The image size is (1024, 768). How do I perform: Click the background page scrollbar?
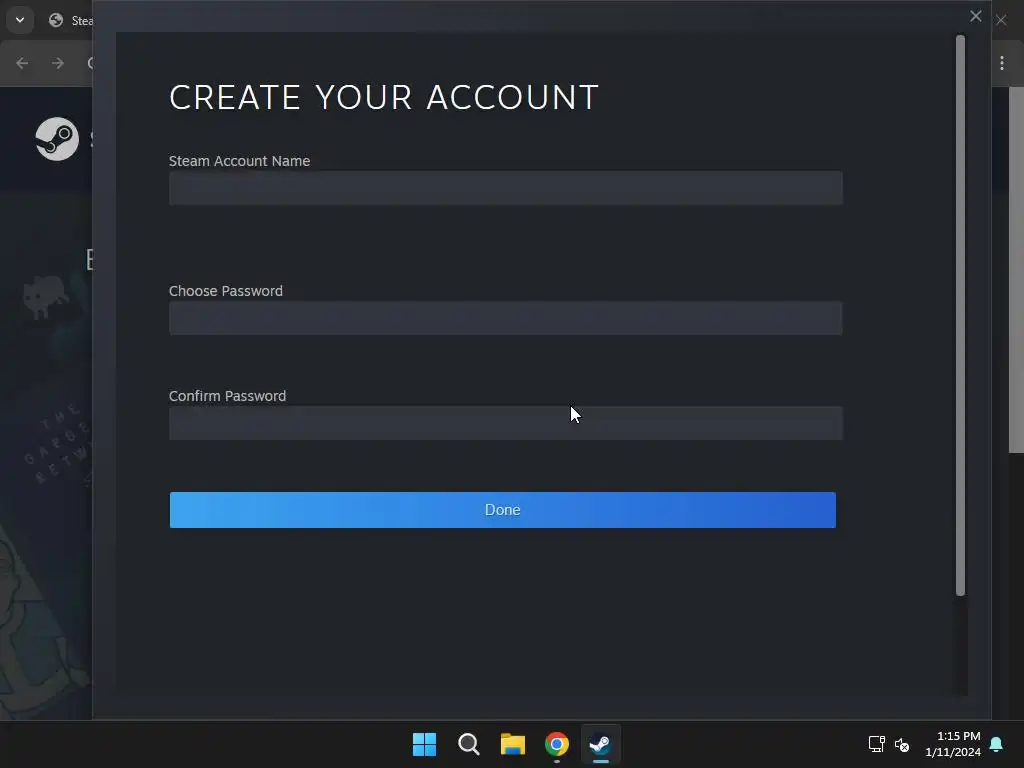tap(1016, 270)
